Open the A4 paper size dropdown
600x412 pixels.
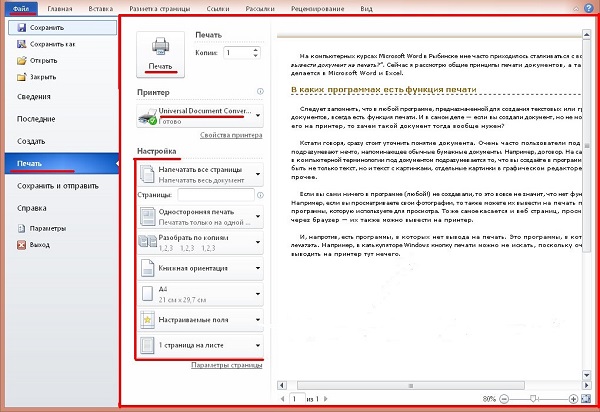click(x=259, y=292)
